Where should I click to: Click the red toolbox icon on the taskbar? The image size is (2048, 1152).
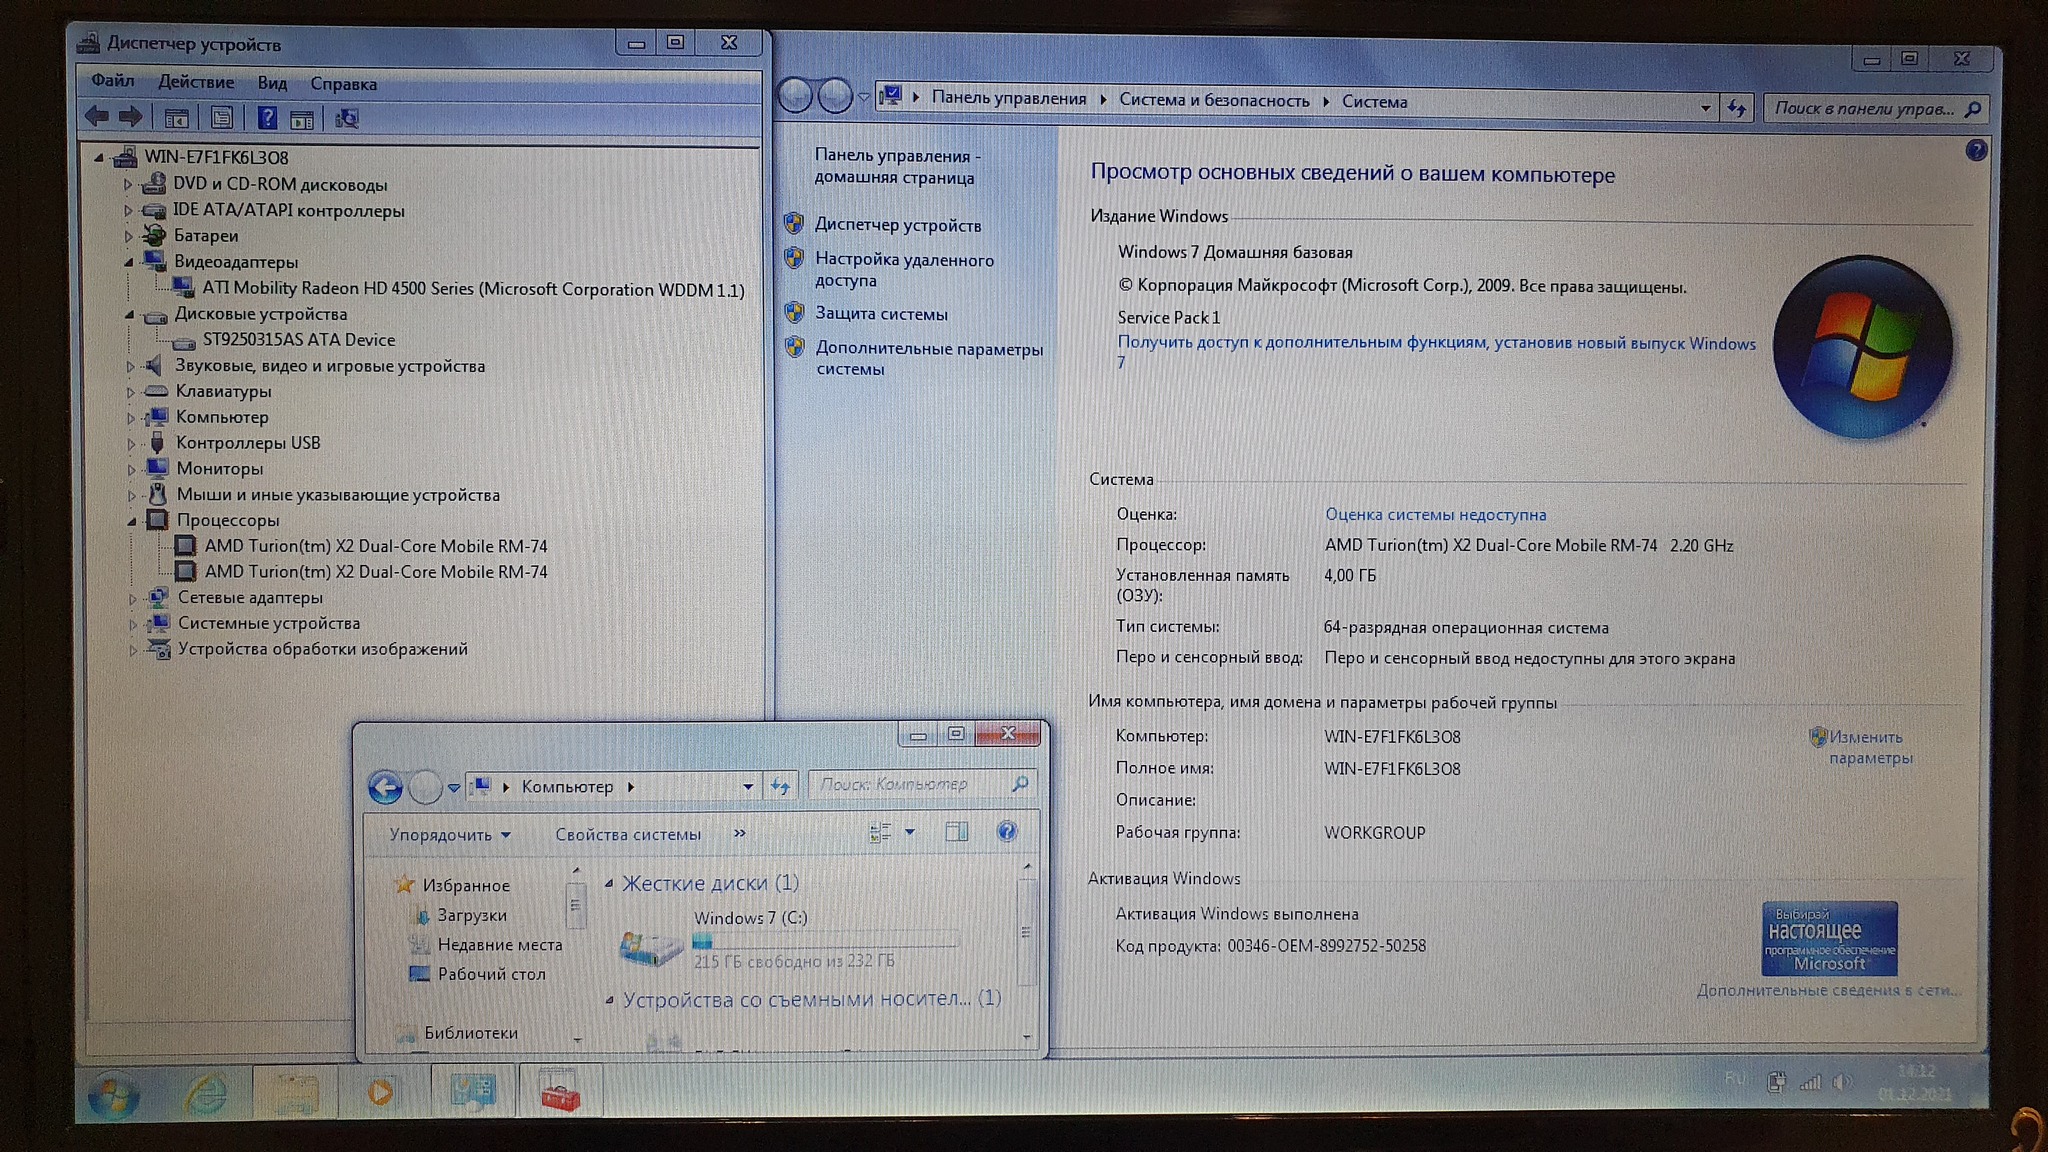point(560,1092)
